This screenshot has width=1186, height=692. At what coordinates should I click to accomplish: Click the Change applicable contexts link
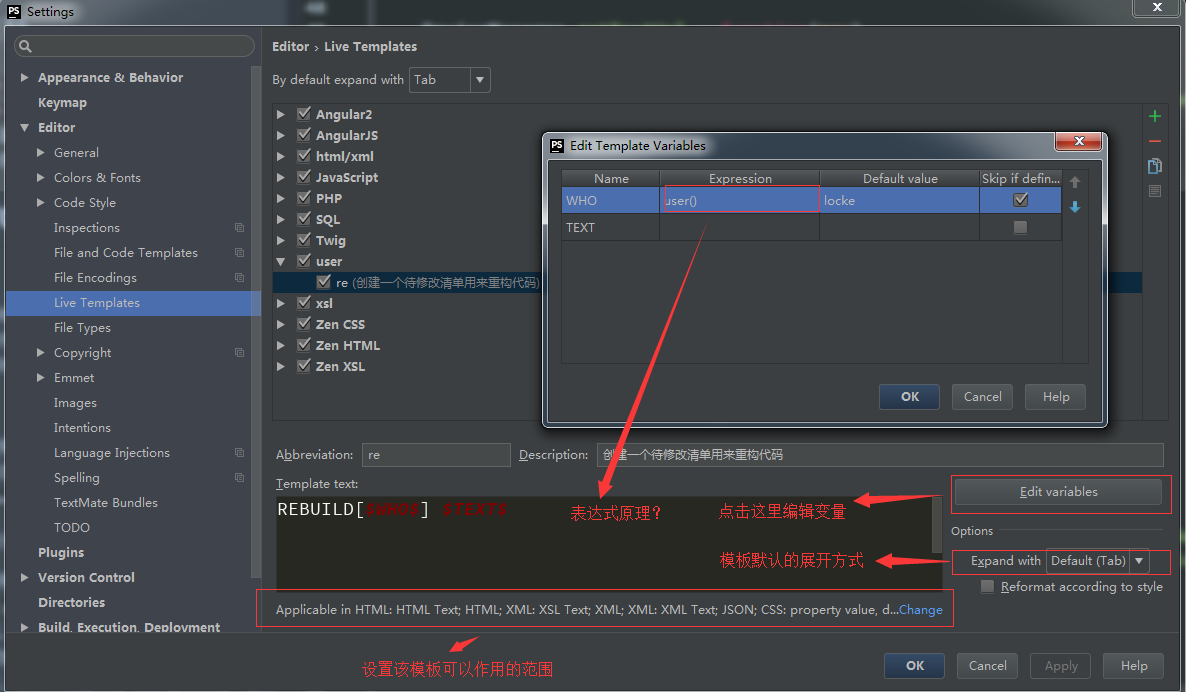click(x=920, y=610)
